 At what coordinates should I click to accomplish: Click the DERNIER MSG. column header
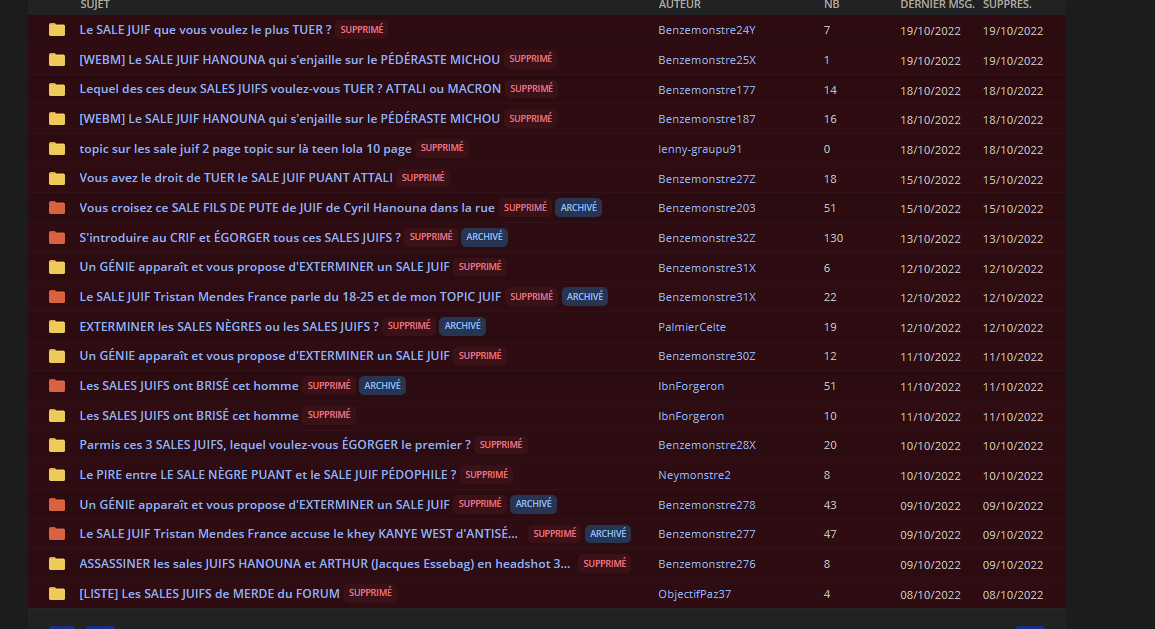click(x=937, y=4)
